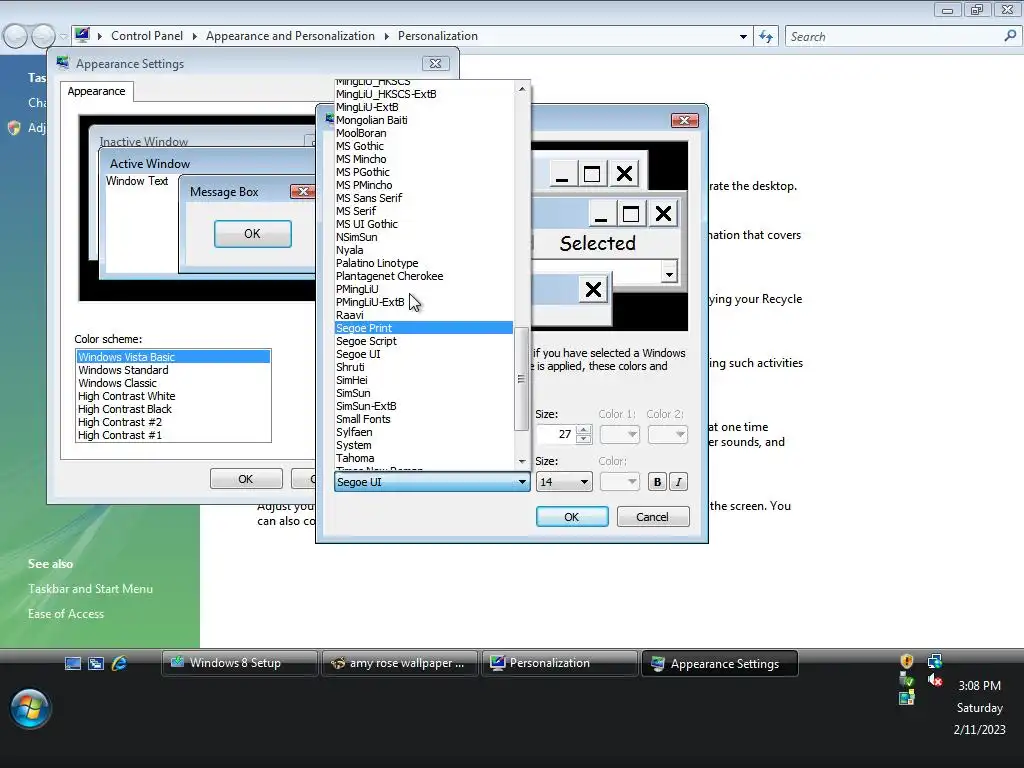Click Appearance and Personalization breadcrumb
The image size is (1024, 768).
pos(291,36)
